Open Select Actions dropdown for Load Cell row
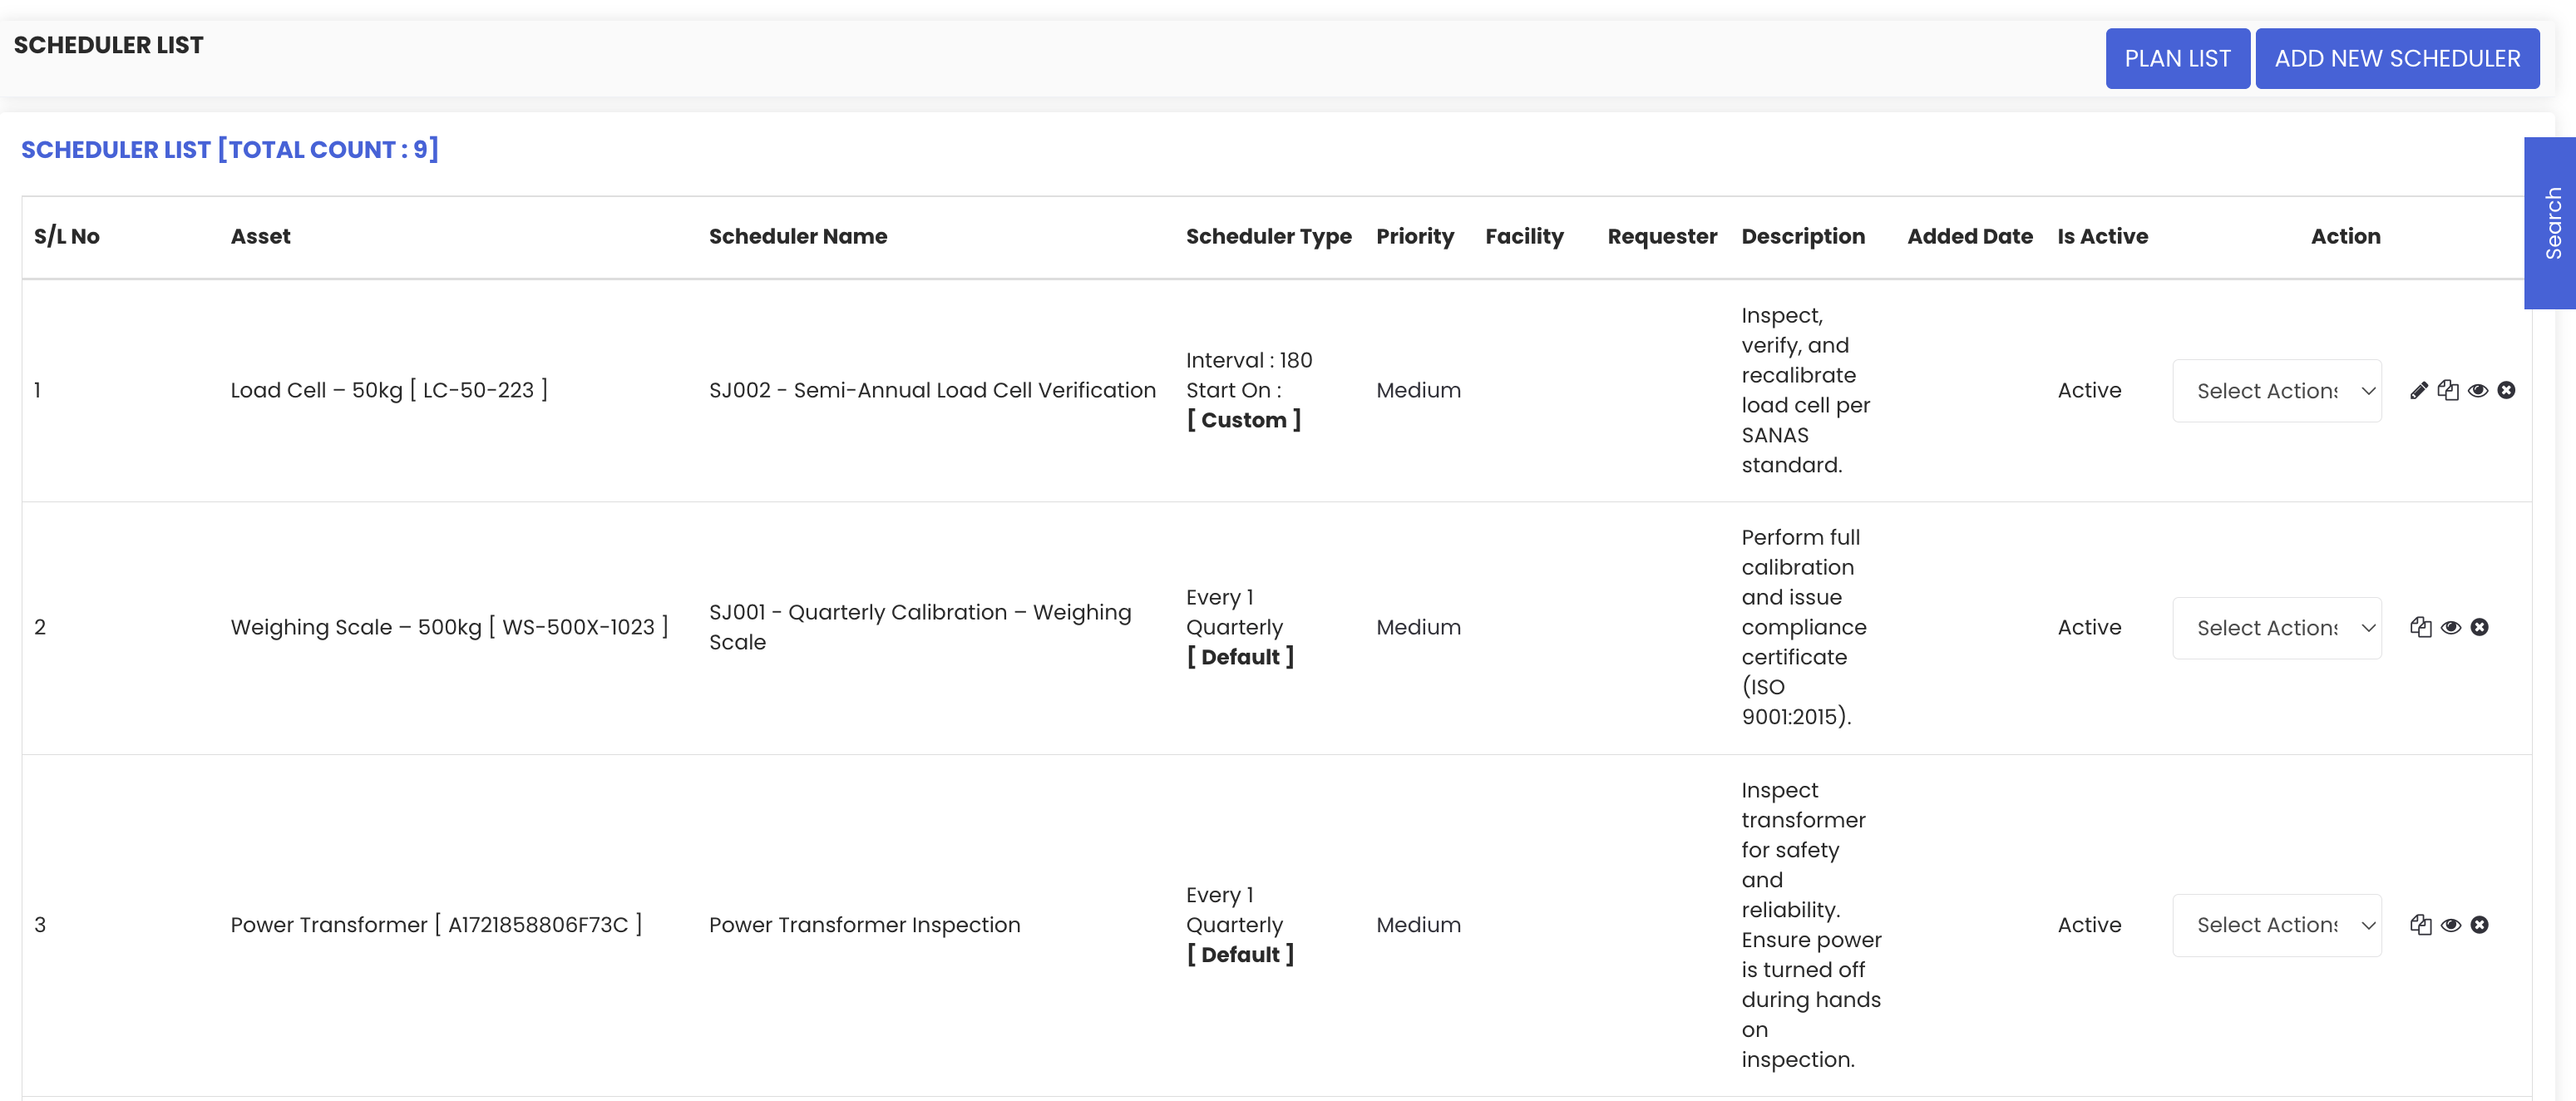2576x1101 pixels. click(2276, 391)
